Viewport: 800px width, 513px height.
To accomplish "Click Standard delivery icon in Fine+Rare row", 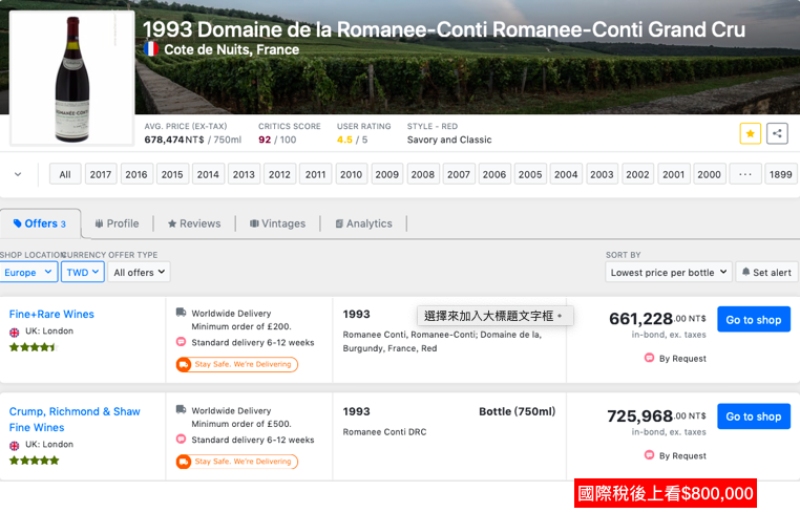I will [181, 341].
